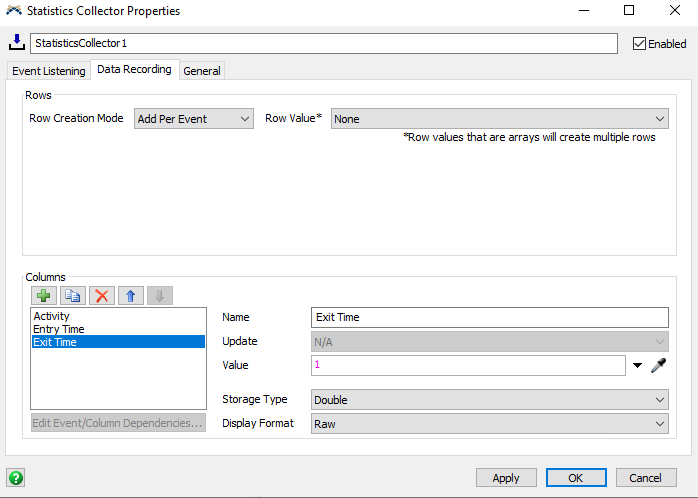Viewport: 698px width, 498px height.
Task: Open the black triangle menu beside Value
Action: 638,366
